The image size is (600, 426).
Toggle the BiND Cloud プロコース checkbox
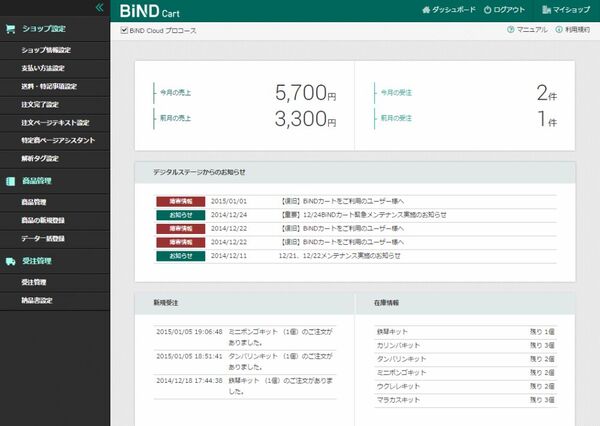tap(124, 30)
